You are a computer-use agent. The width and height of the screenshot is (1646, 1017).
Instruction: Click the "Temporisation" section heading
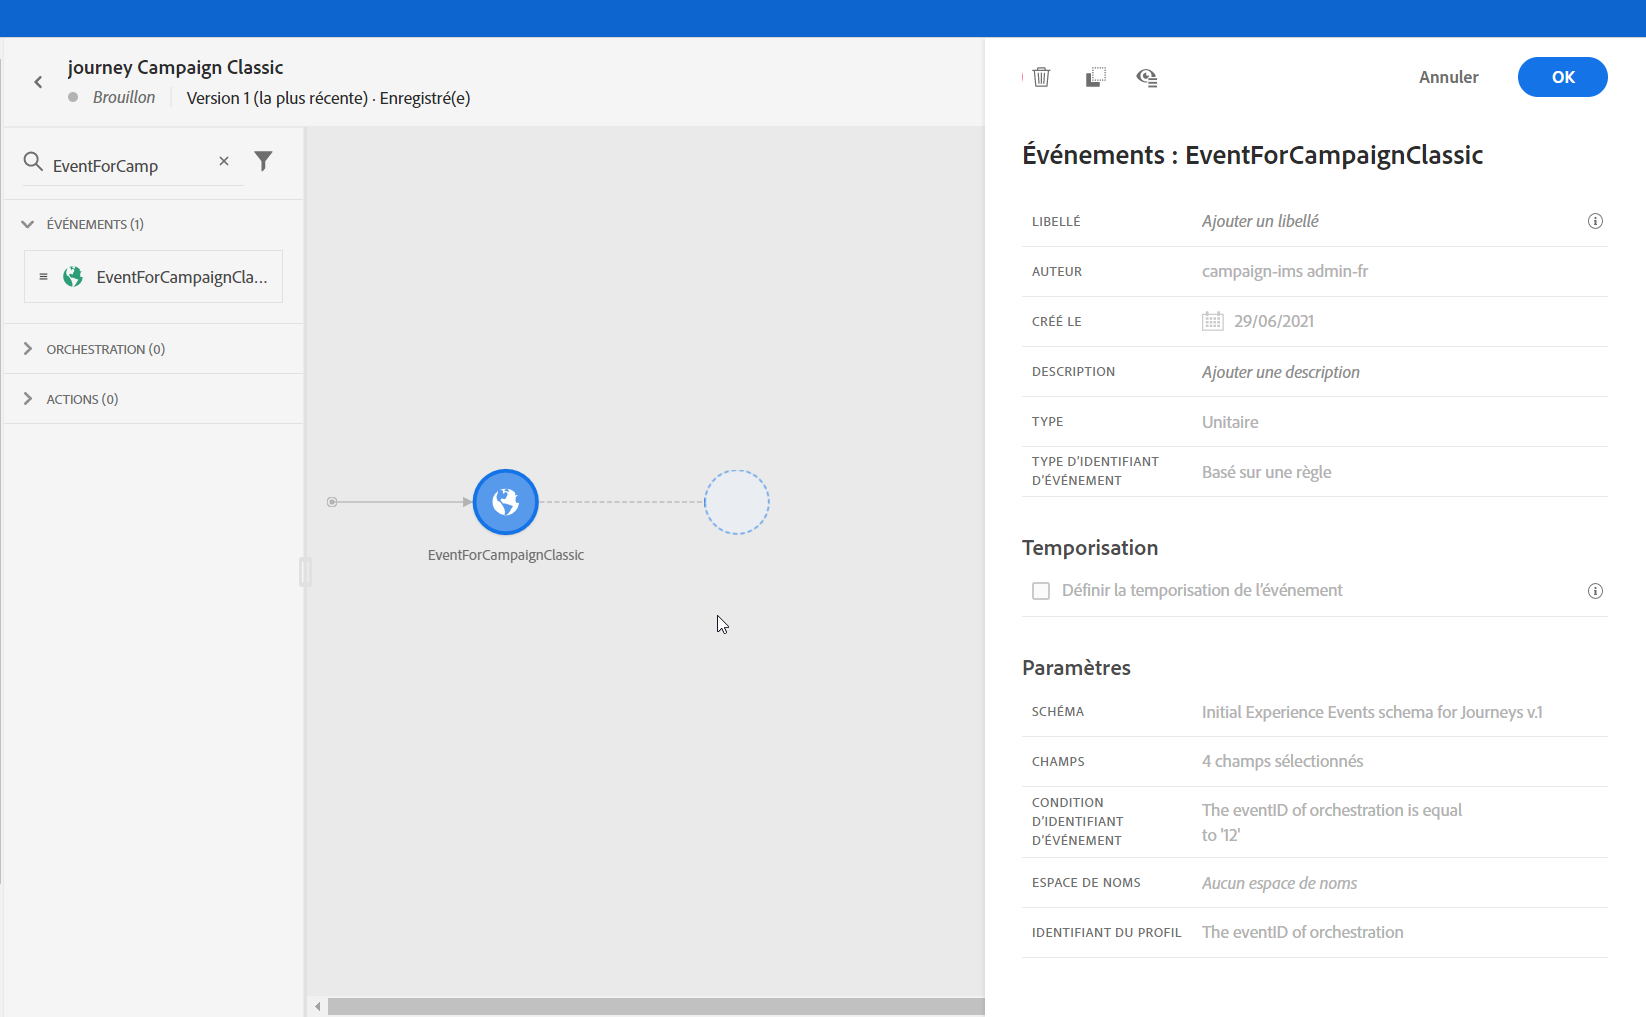click(x=1090, y=548)
